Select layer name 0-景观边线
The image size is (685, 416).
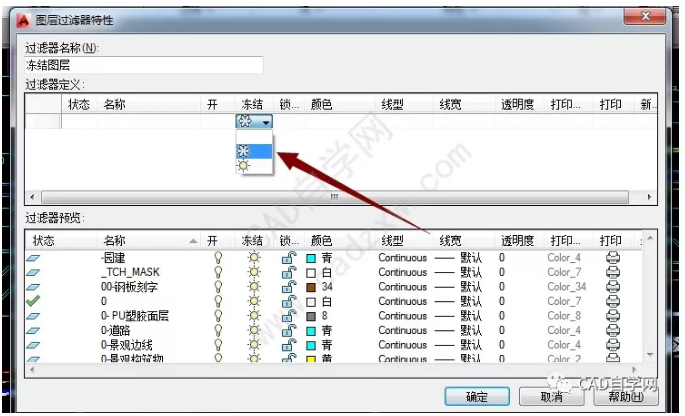[127, 345]
